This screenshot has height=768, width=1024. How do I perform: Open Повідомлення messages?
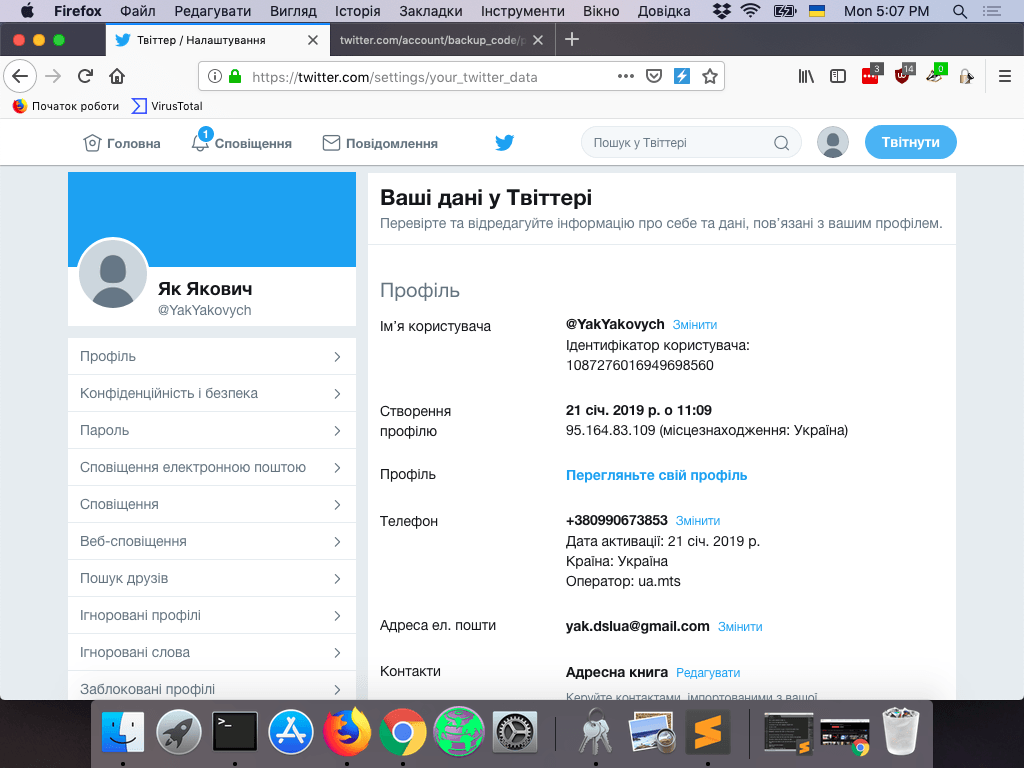(x=380, y=143)
